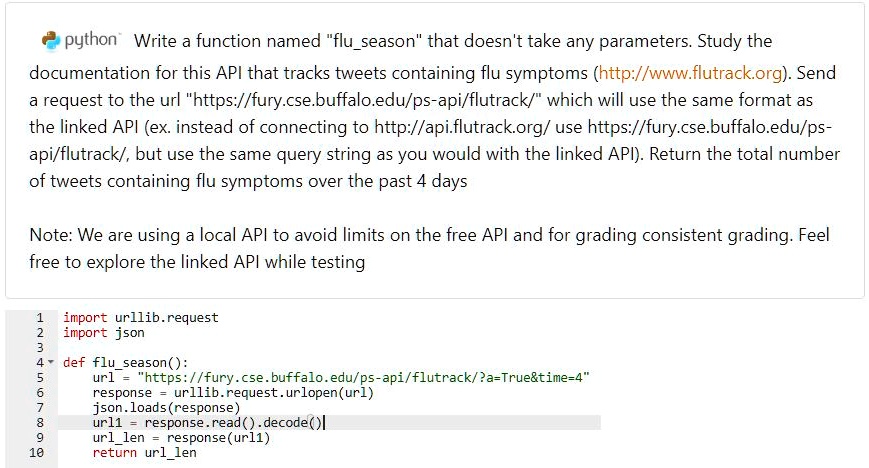Click on the import json line
Screen dimensions: 869x468
point(104,333)
